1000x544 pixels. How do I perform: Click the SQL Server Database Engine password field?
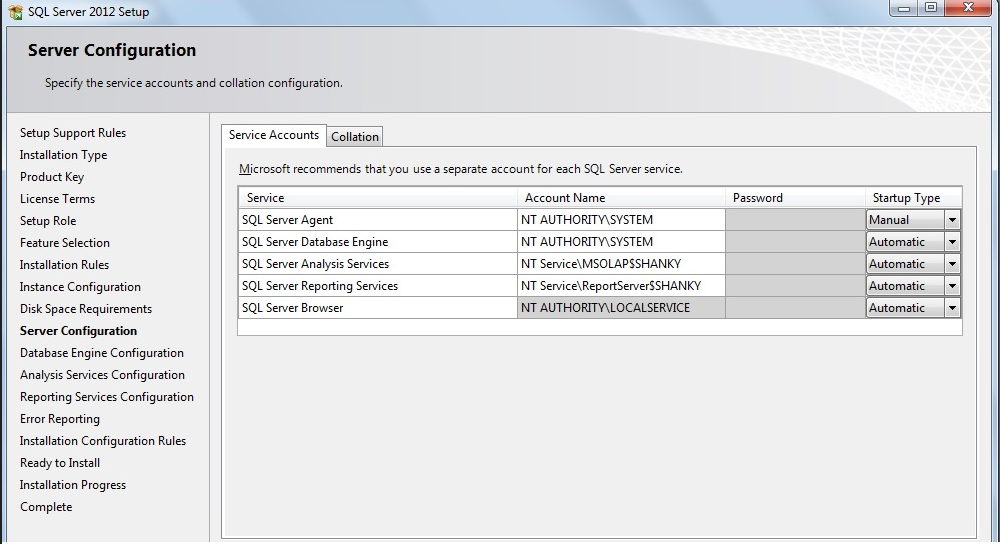795,242
